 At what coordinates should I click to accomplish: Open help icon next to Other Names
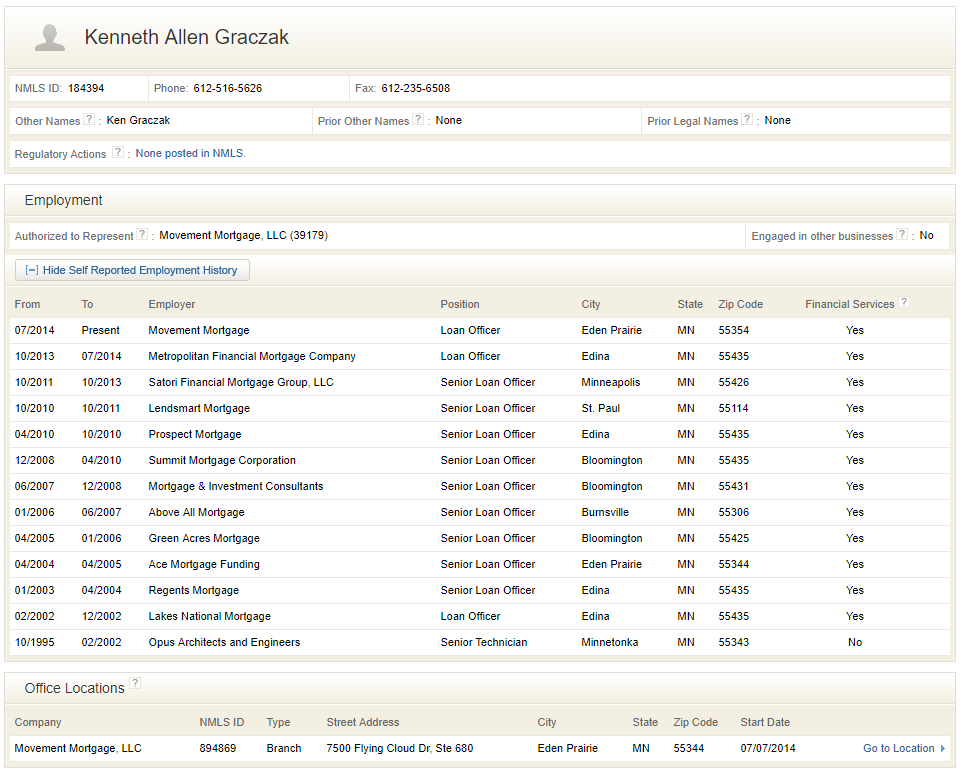tap(89, 120)
